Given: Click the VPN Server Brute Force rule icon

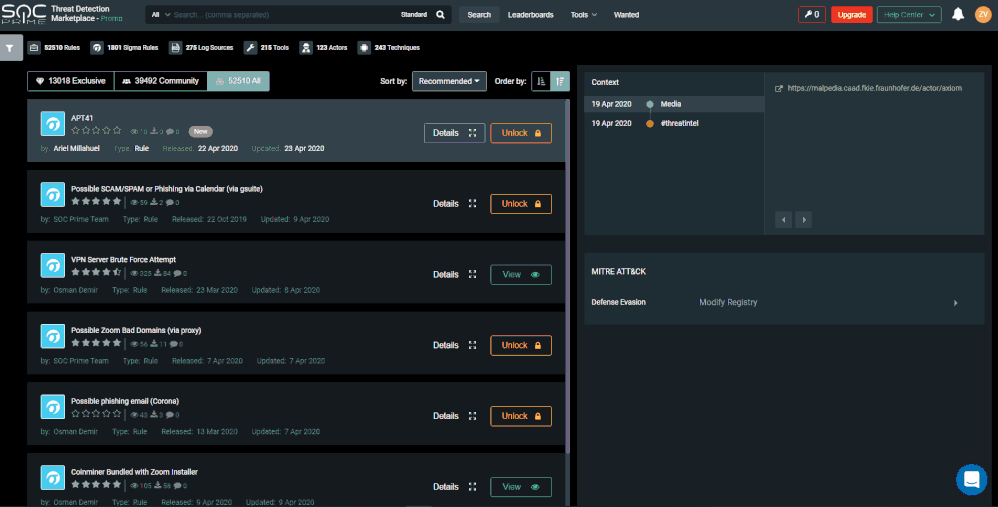Looking at the screenshot, I should click(53, 265).
